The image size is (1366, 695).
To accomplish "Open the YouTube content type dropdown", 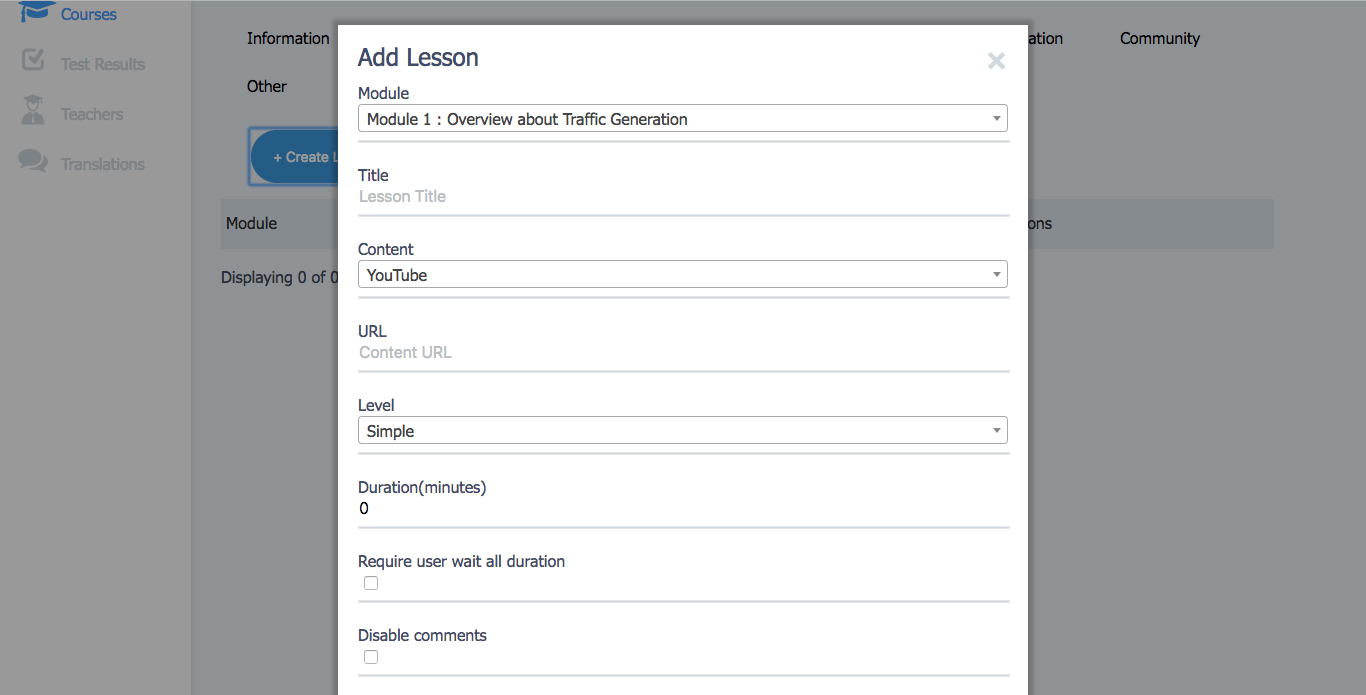I will point(683,275).
